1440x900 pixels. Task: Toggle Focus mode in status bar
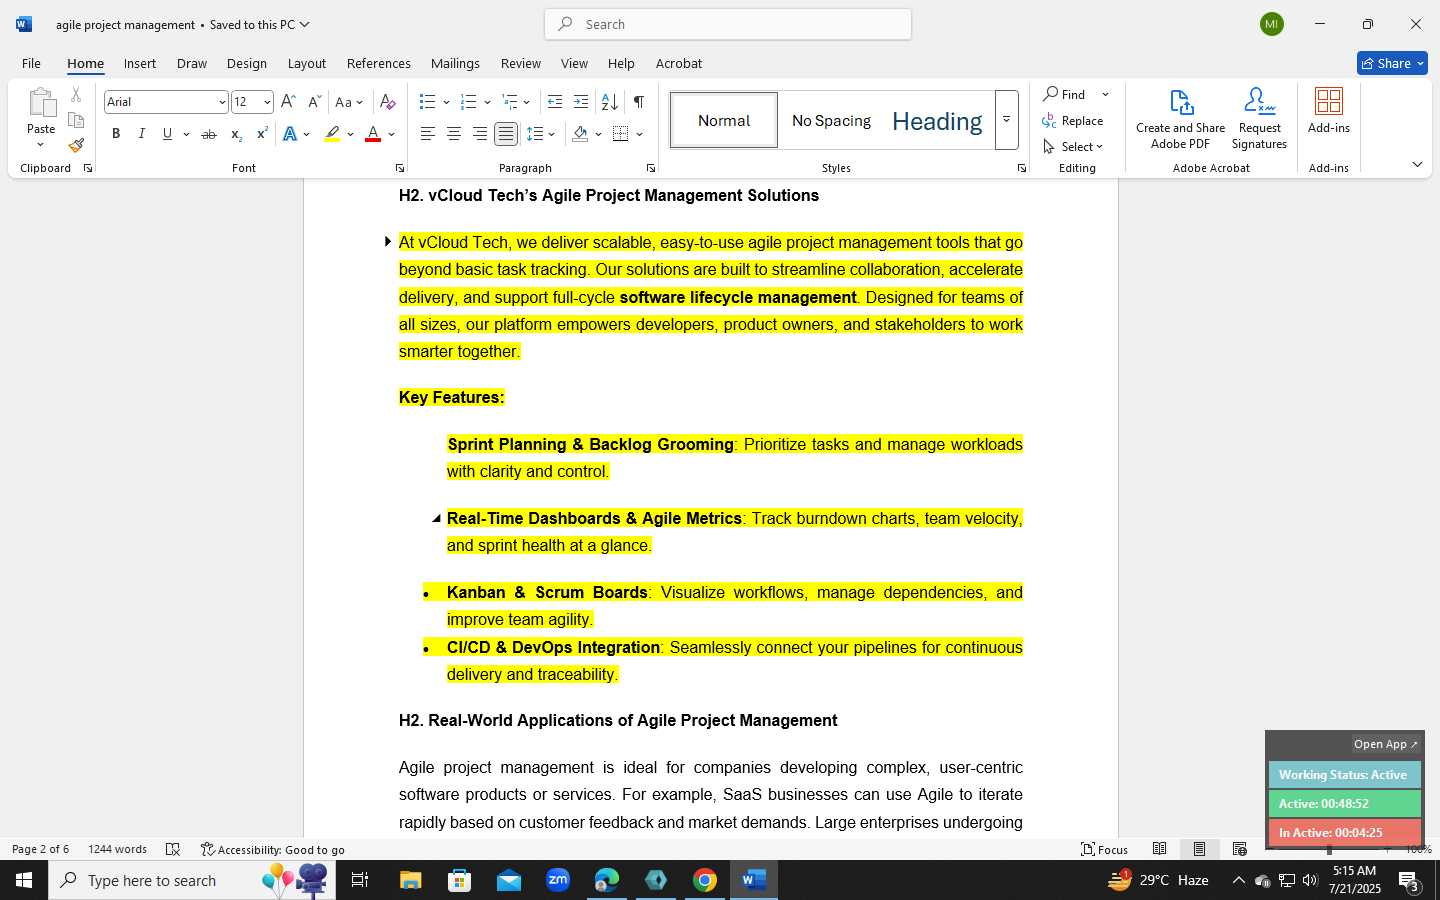pyautogui.click(x=1104, y=849)
